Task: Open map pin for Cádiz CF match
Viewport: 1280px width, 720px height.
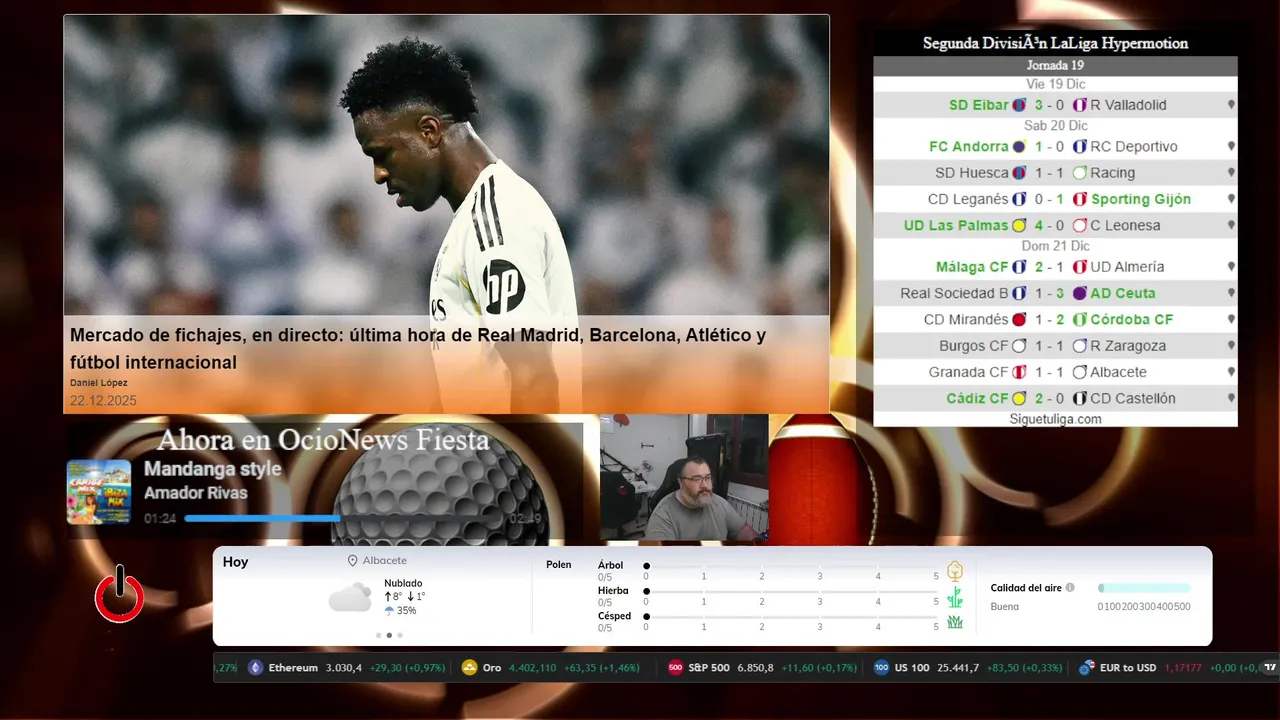Action: pyautogui.click(x=1231, y=398)
